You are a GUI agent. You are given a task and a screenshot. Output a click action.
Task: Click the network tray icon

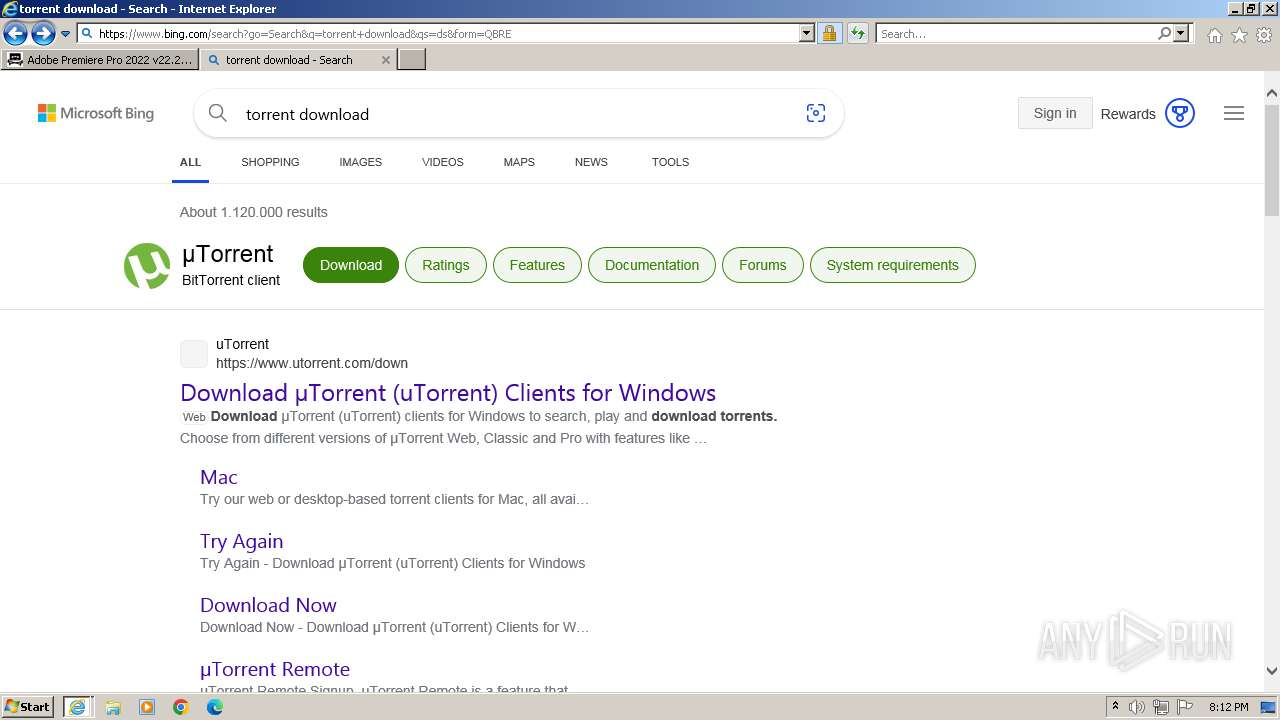coord(1161,707)
